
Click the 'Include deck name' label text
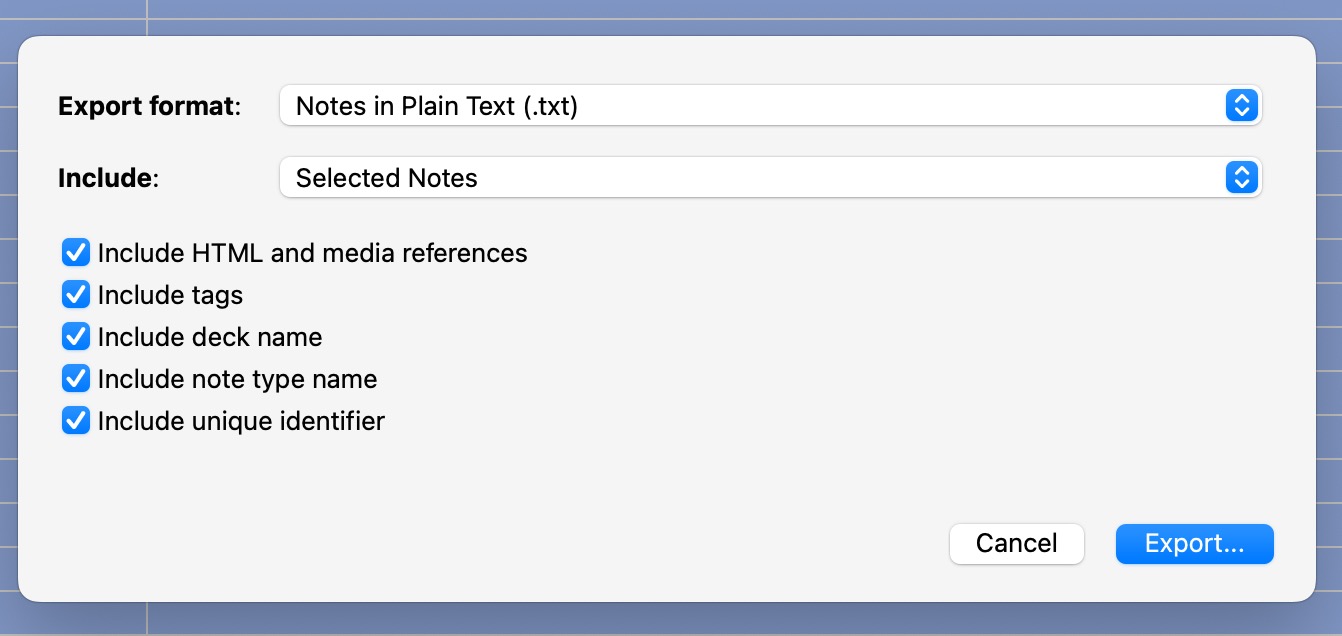click(x=210, y=337)
